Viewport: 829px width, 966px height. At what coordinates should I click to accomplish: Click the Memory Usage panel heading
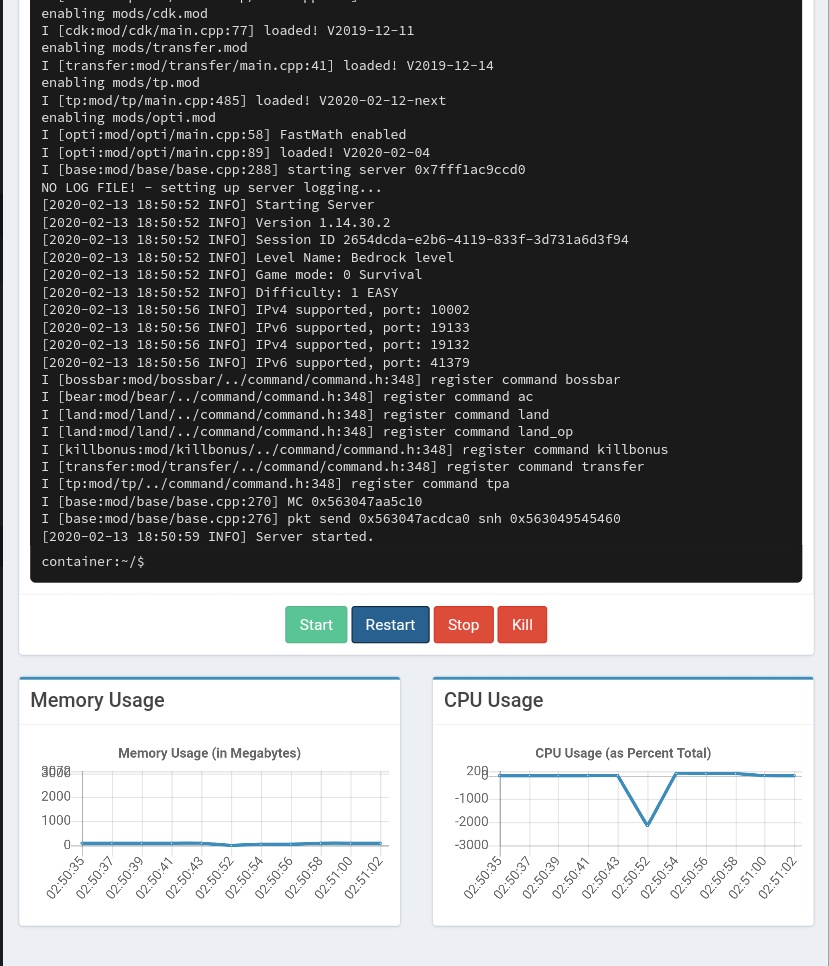(x=97, y=700)
